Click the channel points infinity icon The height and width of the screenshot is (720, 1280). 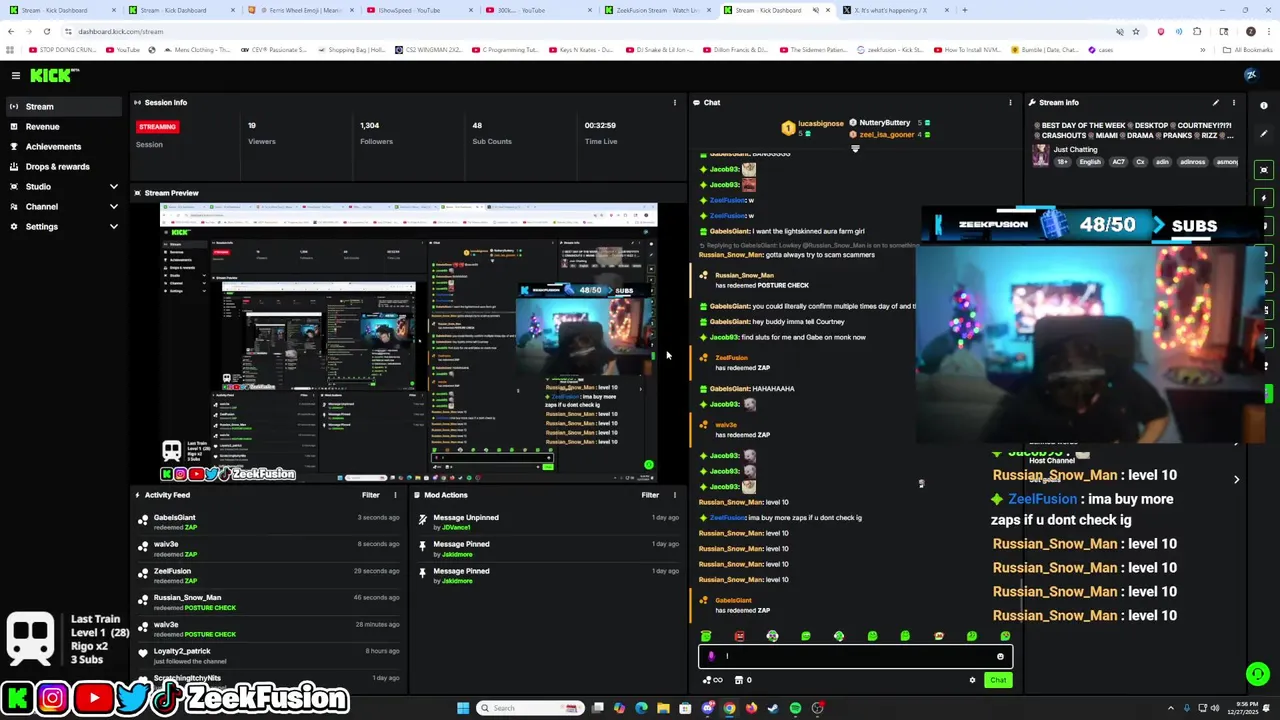[713, 680]
